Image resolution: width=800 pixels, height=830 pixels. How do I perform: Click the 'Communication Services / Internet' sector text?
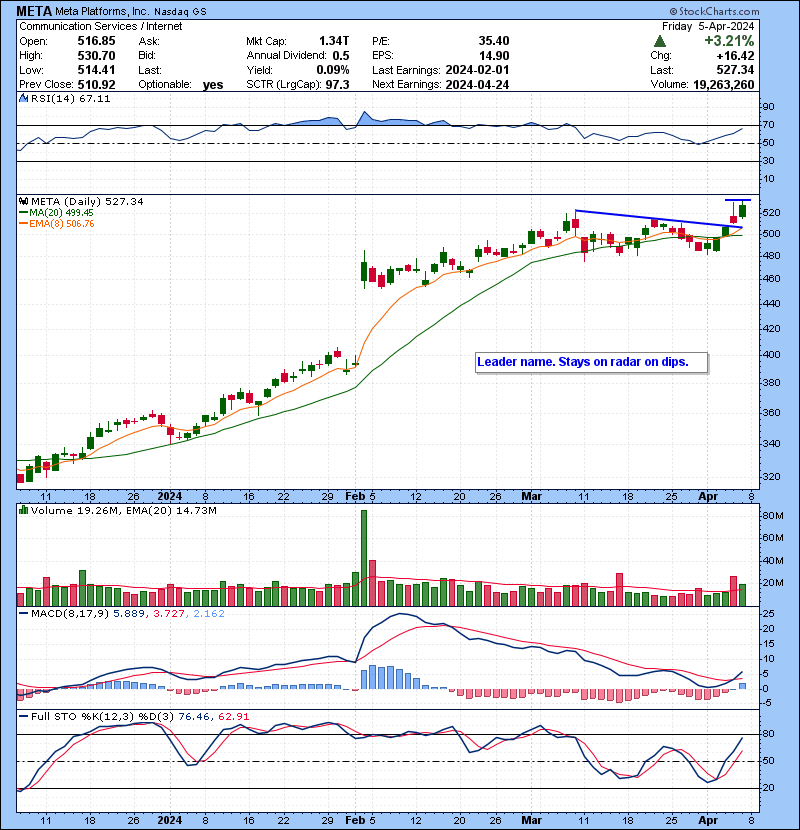tap(100, 26)
